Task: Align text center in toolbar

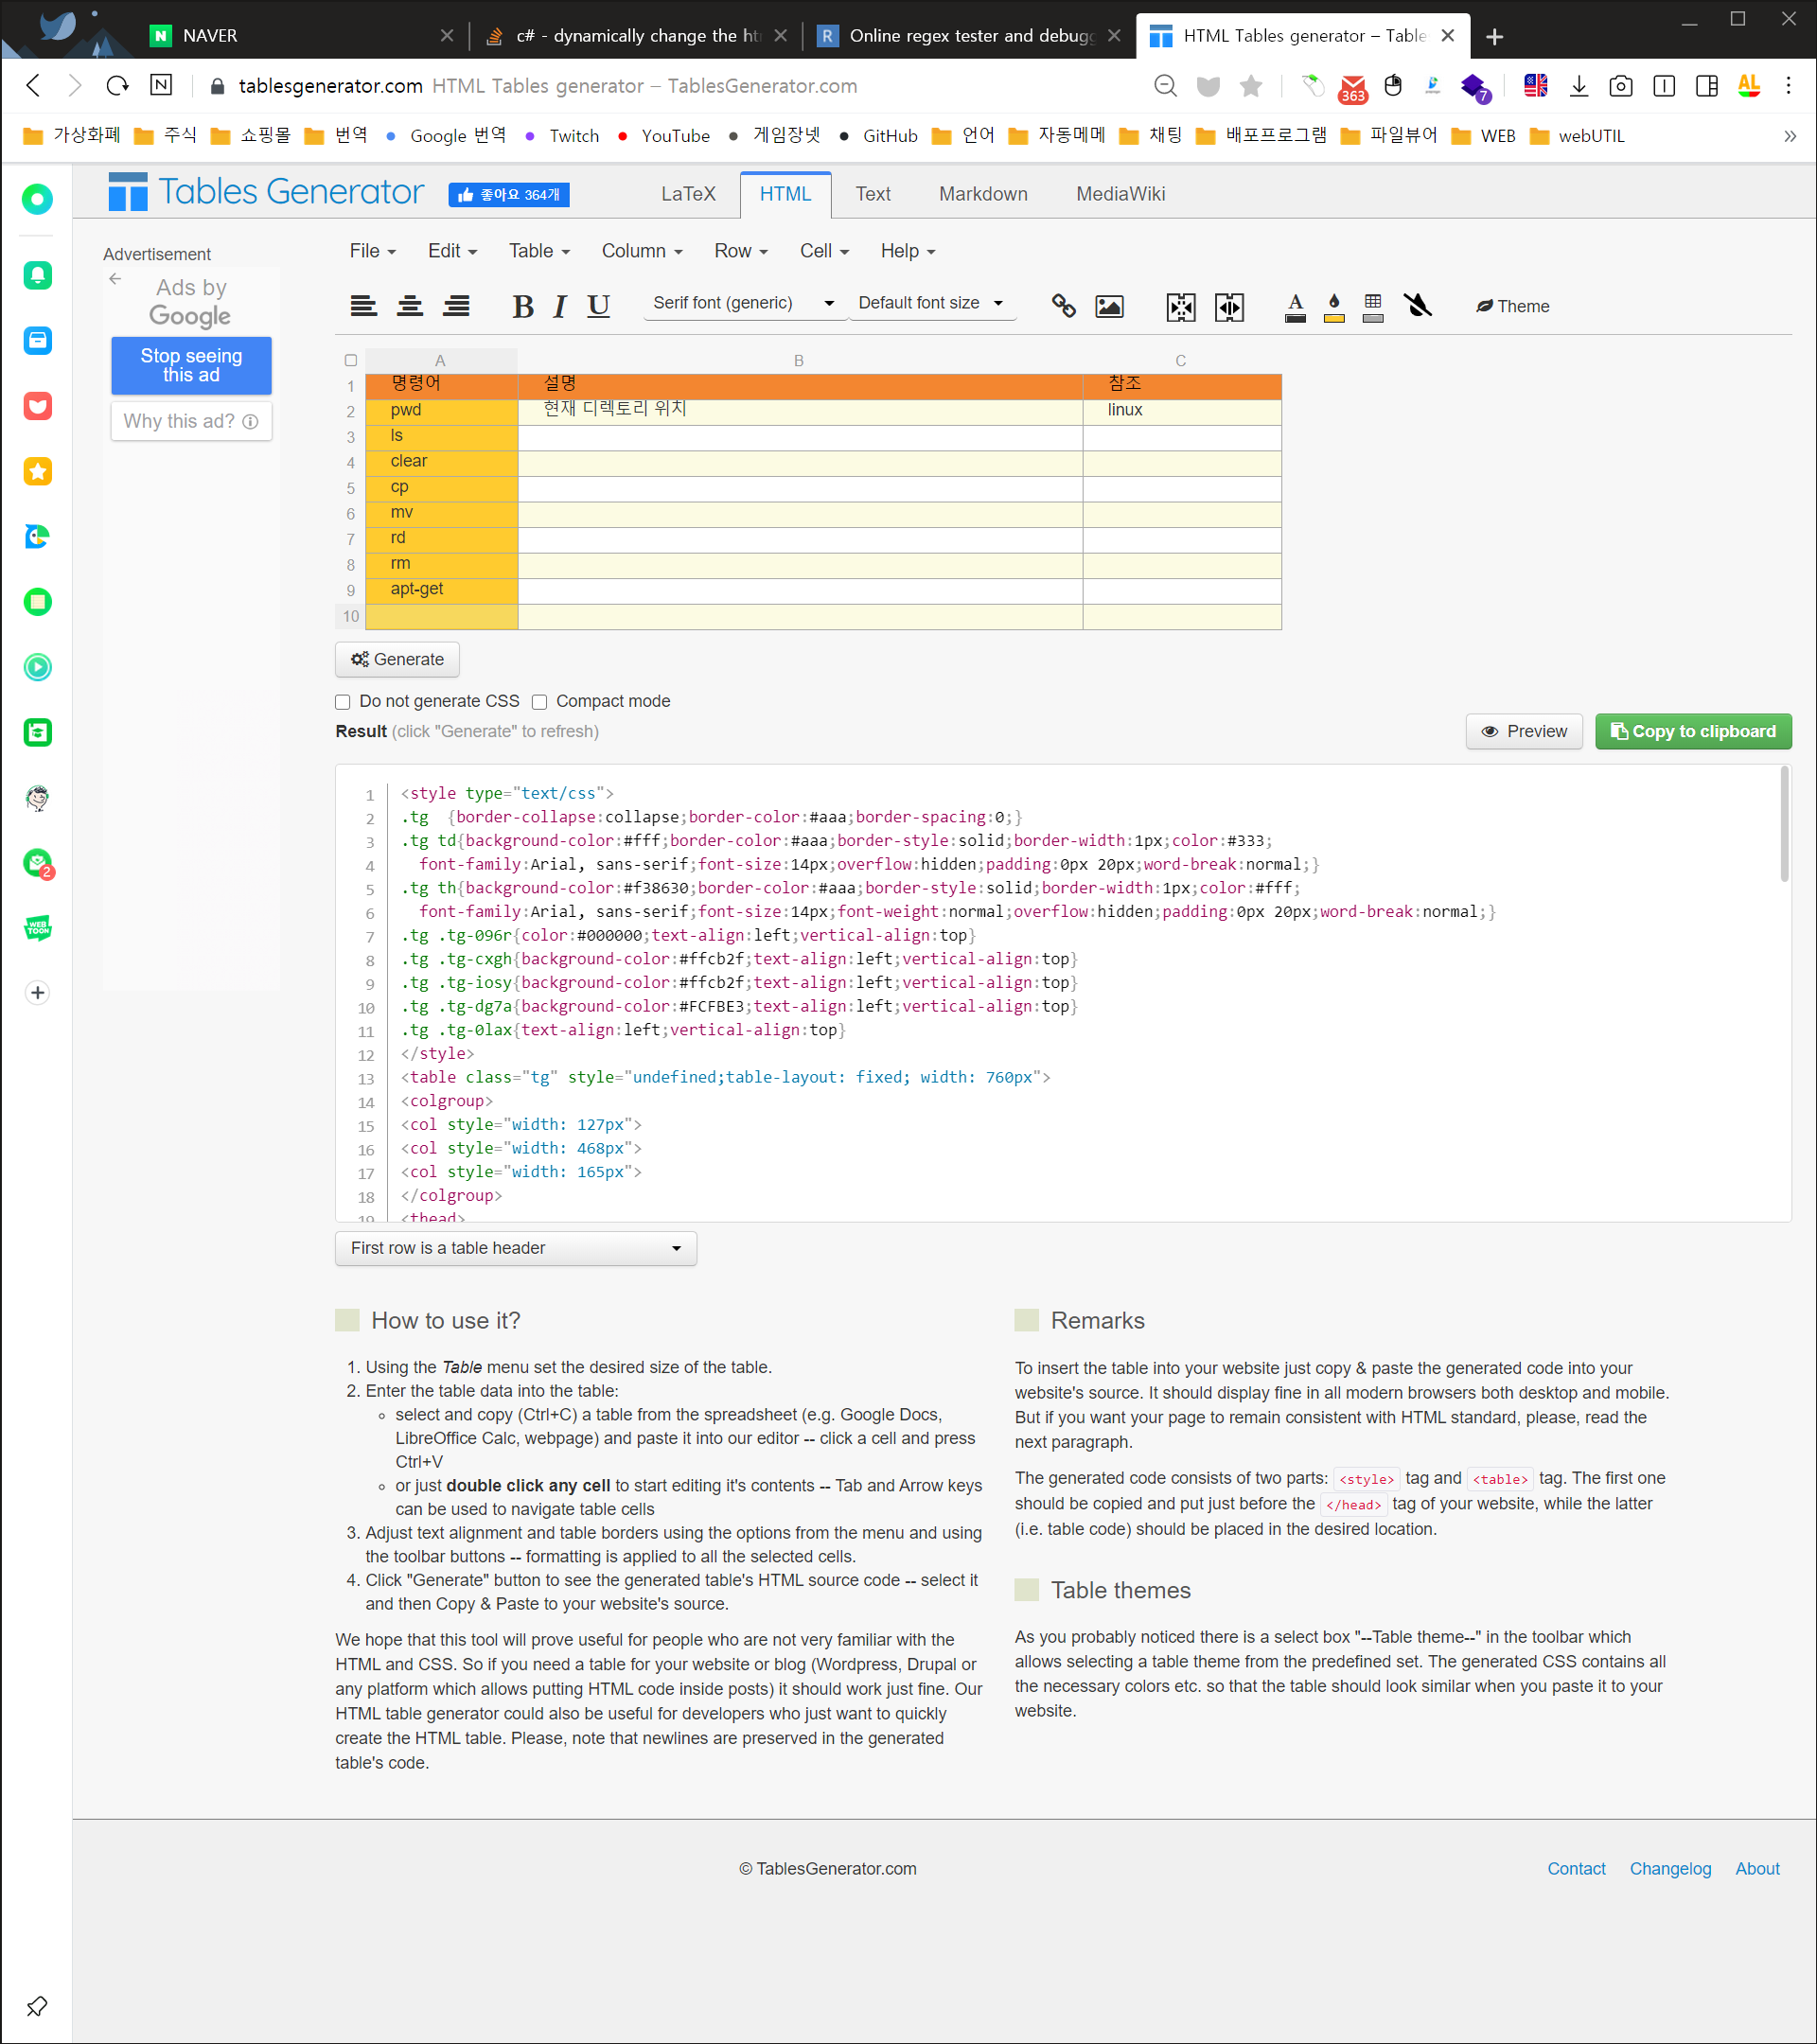Action: 410,306
